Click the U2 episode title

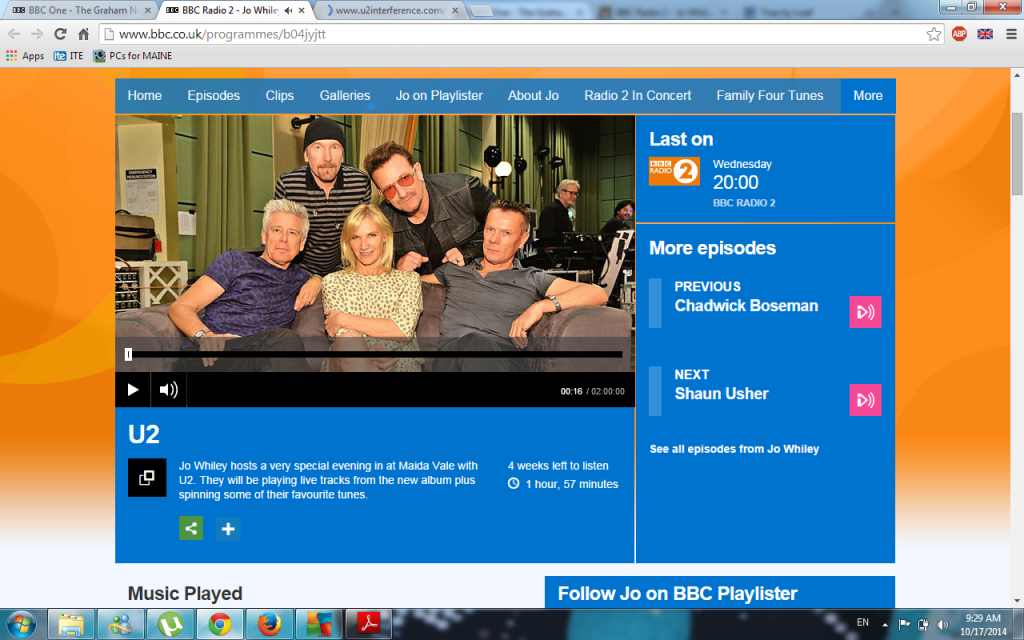144,434
